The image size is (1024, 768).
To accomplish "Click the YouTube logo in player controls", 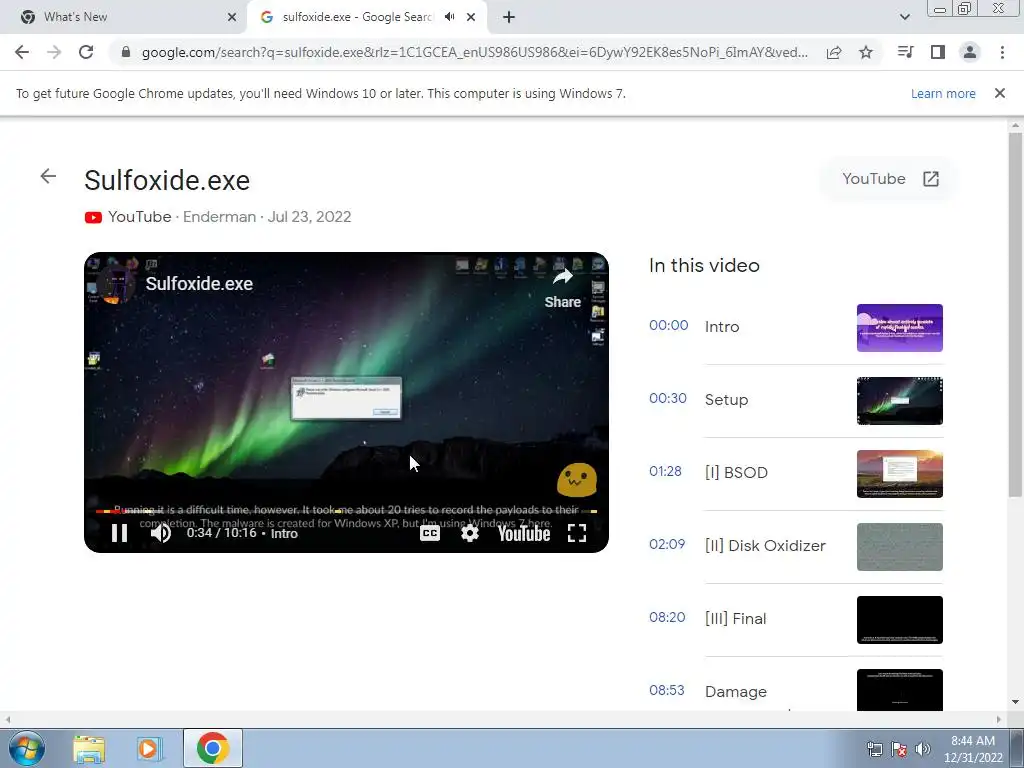I will (524, 534).
